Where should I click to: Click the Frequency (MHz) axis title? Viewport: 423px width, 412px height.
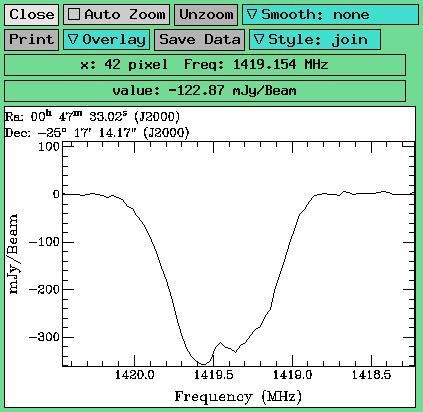[238, 397]
